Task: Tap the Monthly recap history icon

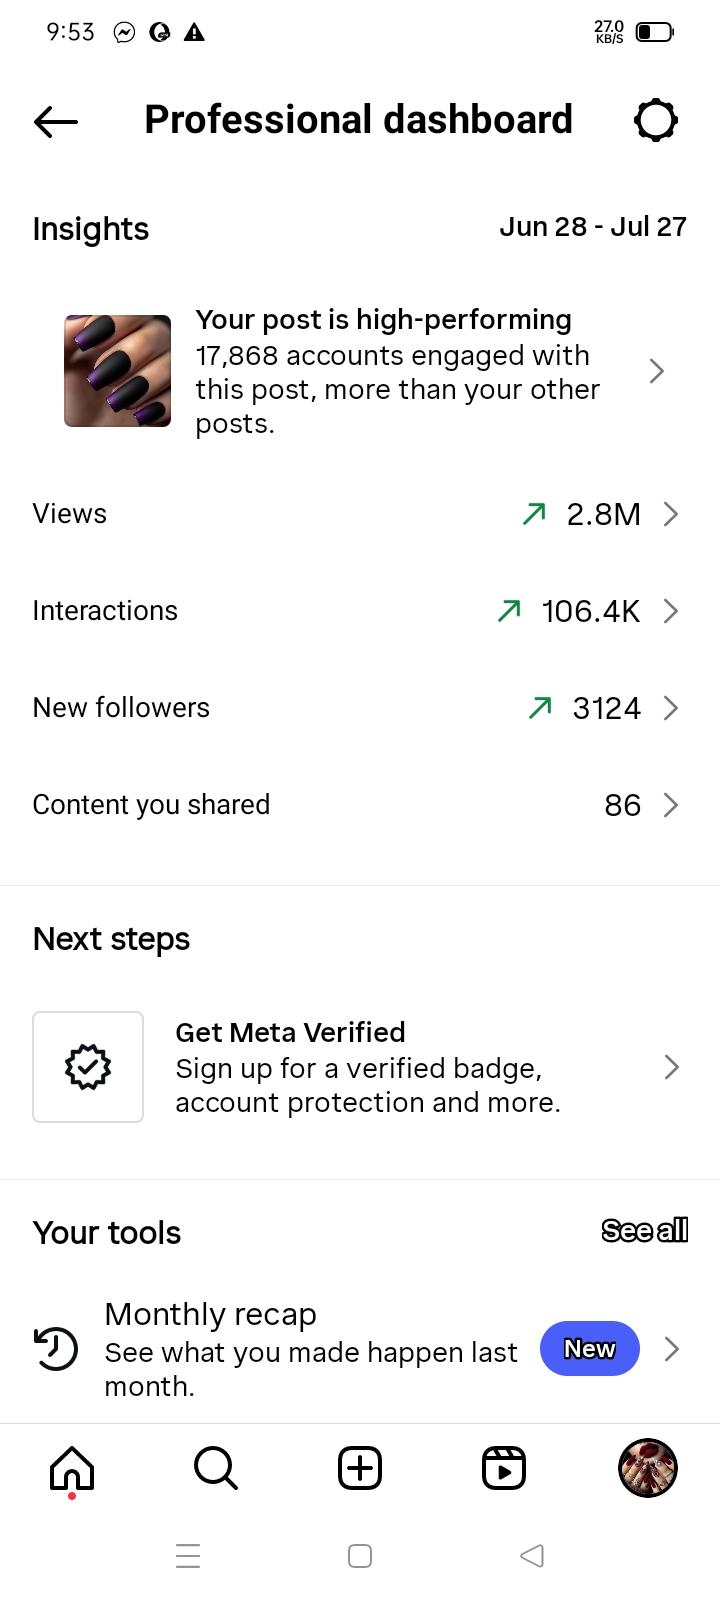Action: pos(56,1348)
